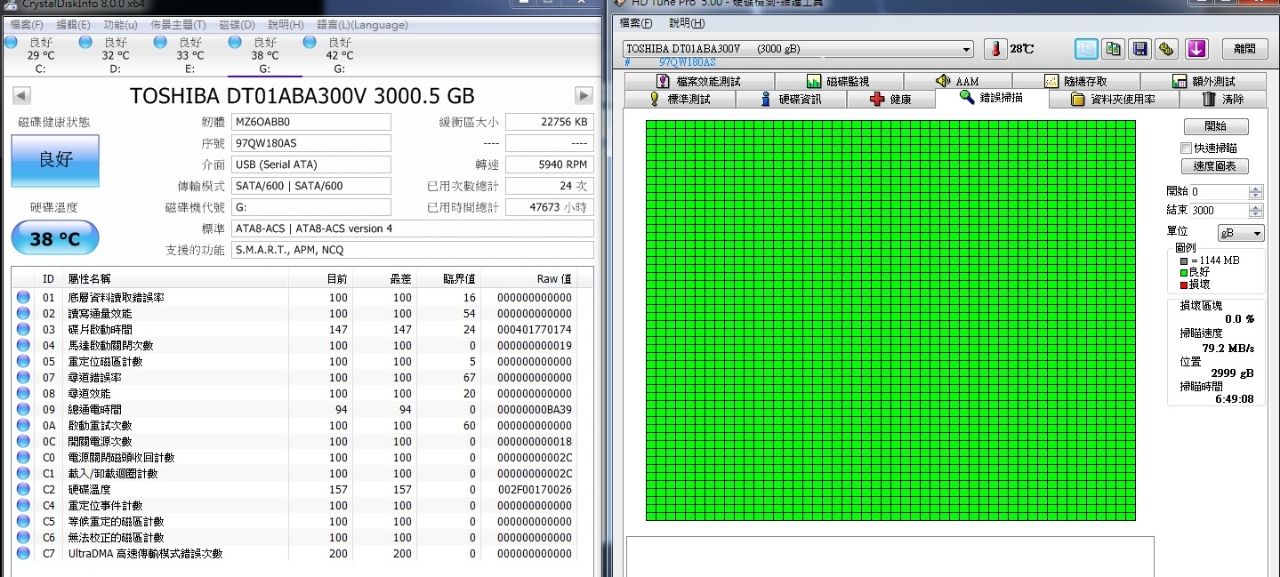Open the 功能 menu in CrystalDiskInfo
The height and width of the screenshot is (577, 1280).
point(120,24)
